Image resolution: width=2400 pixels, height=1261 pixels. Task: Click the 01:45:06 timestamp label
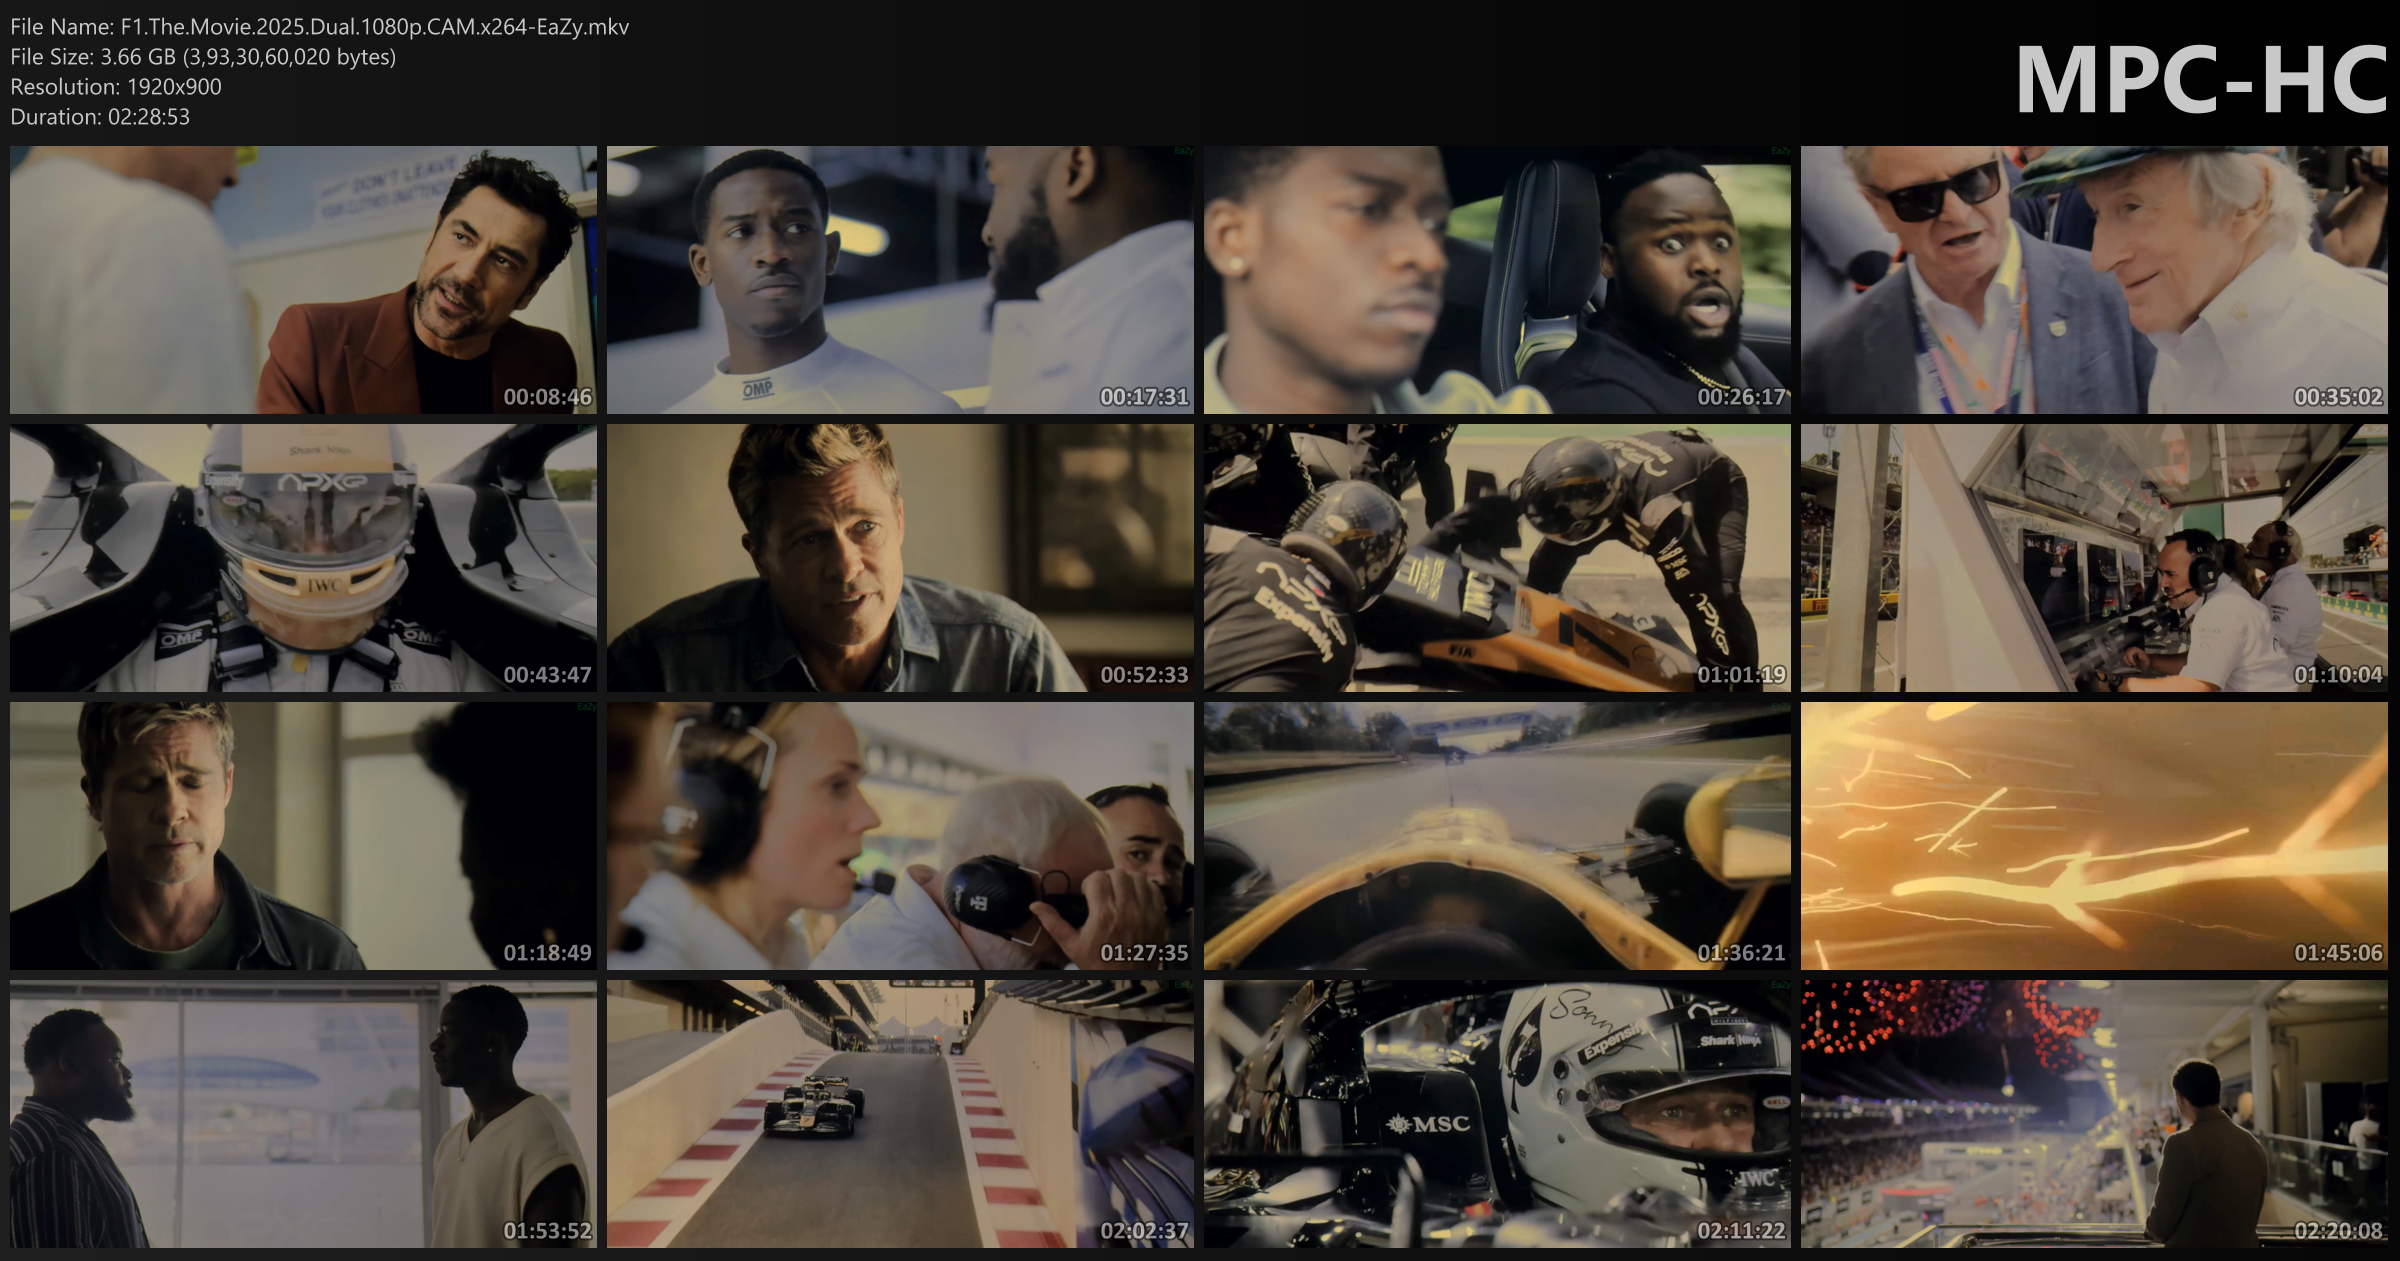click(x=2339, y=953)
